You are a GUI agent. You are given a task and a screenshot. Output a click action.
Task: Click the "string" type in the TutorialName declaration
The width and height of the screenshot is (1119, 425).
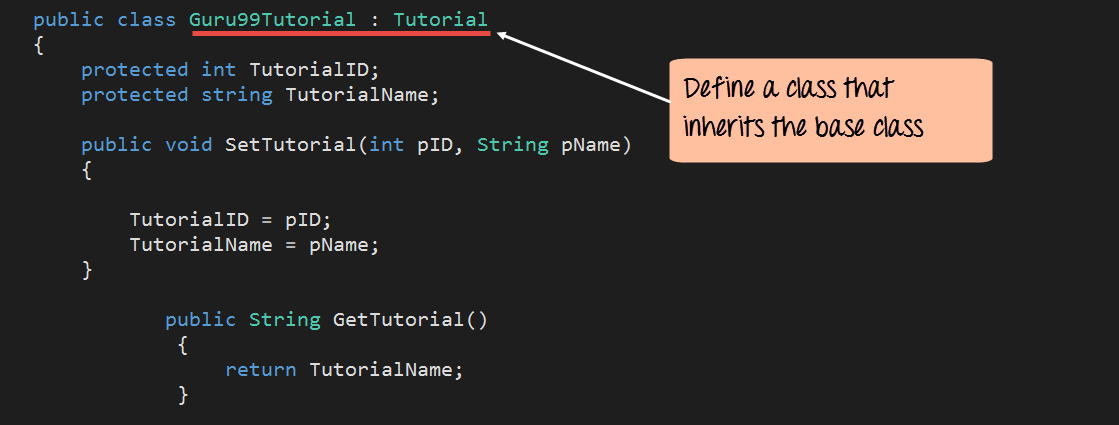[236, 95]
